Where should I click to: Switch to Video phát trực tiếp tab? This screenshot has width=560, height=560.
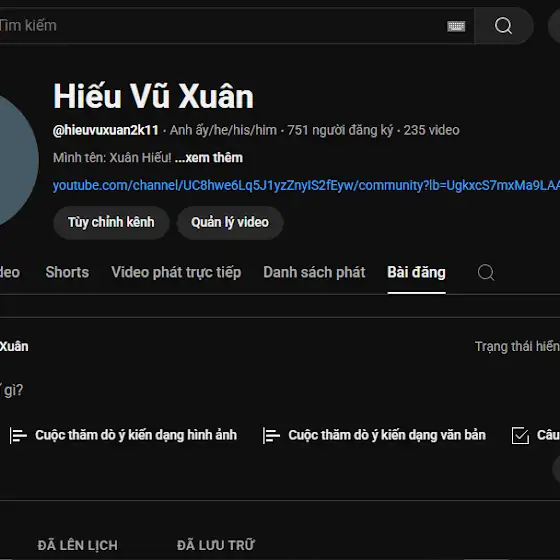tap(176, 272)
